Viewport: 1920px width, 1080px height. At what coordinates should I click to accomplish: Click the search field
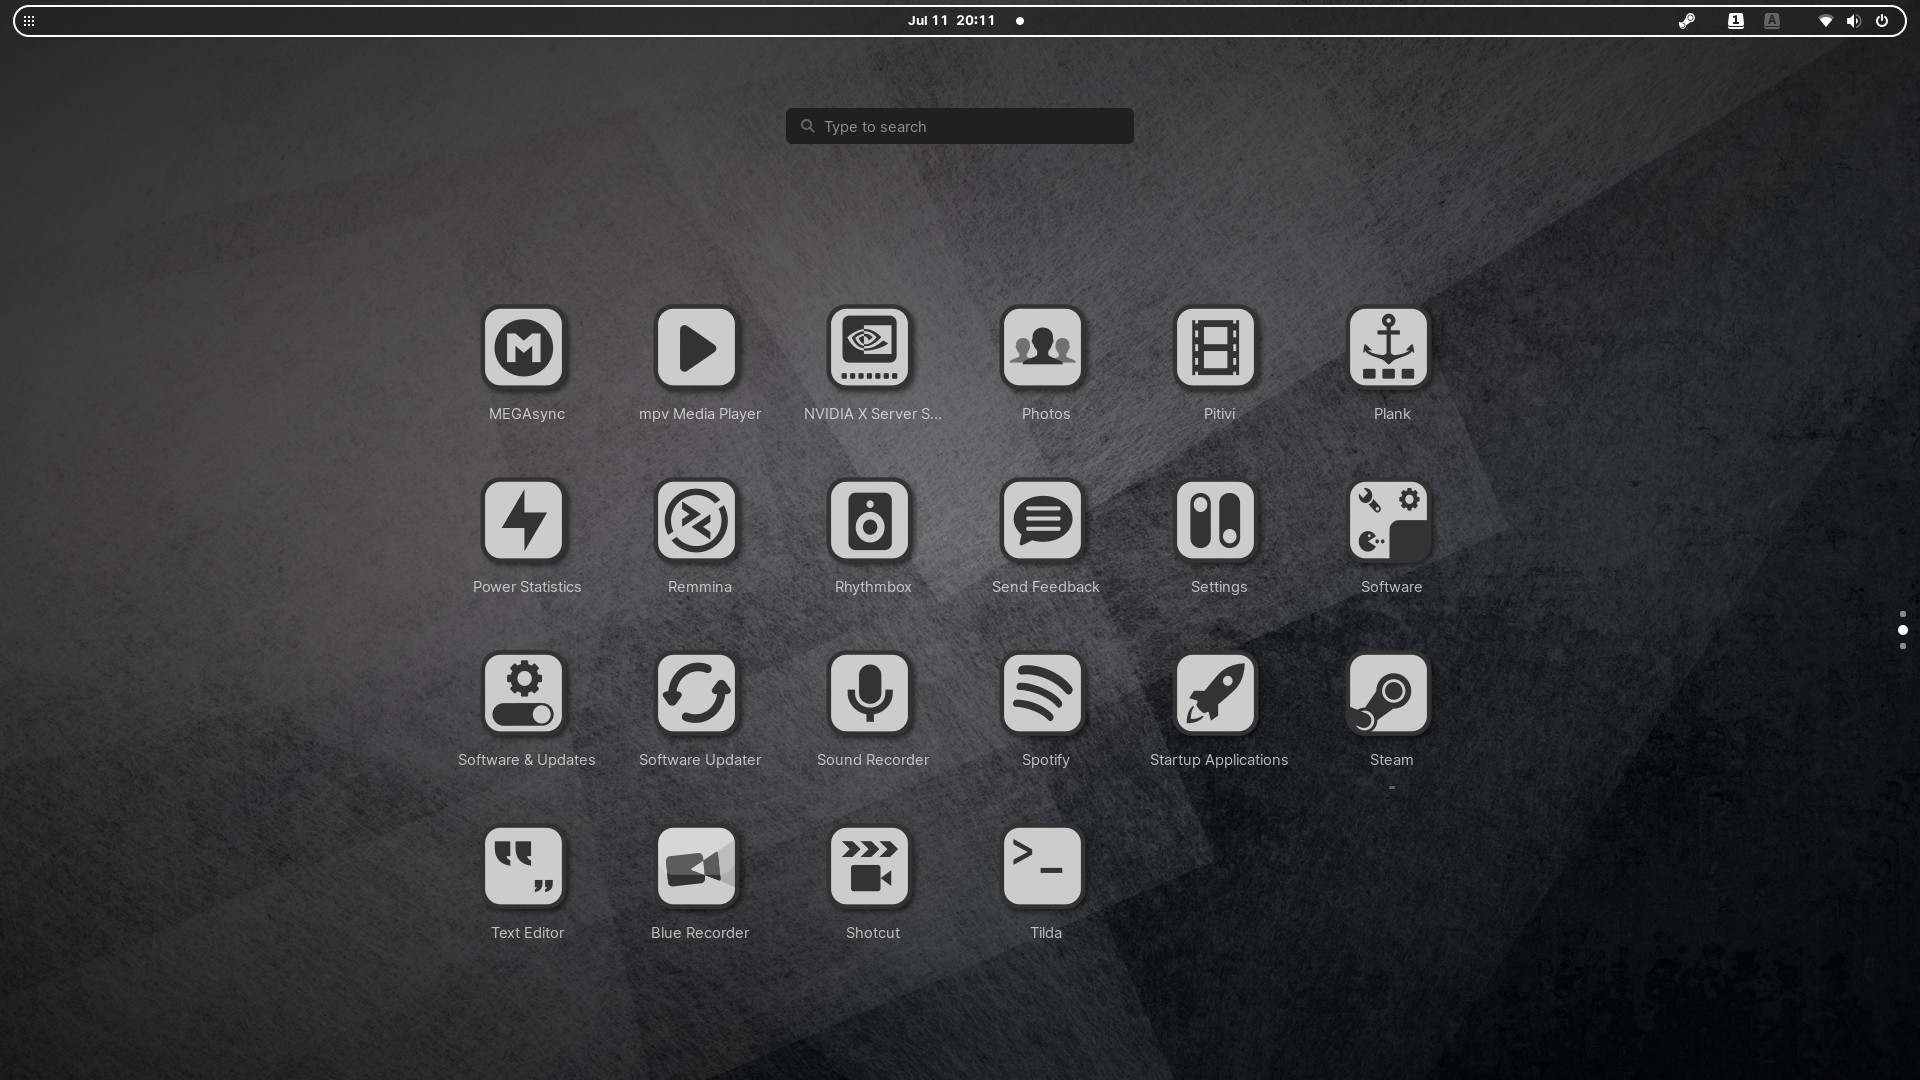(x=960, y=126)
